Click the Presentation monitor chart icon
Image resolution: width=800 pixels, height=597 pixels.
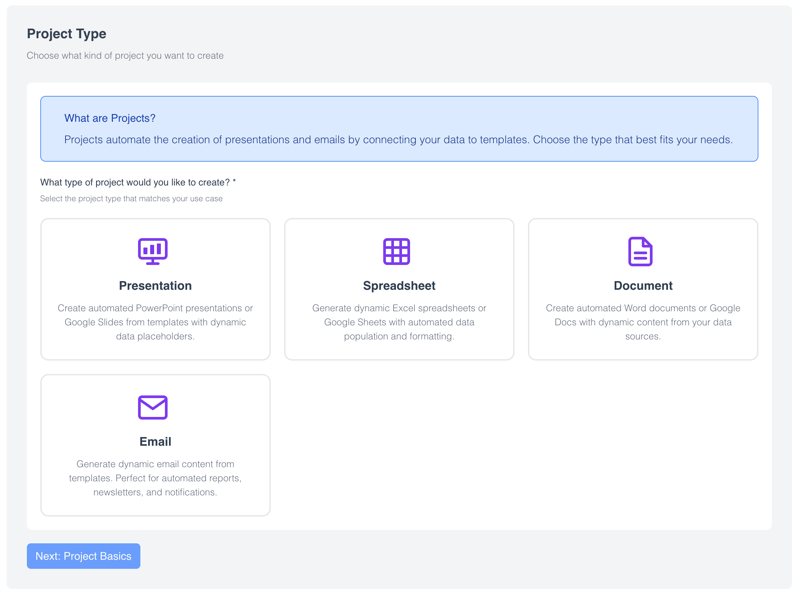(x=153, y=251)
